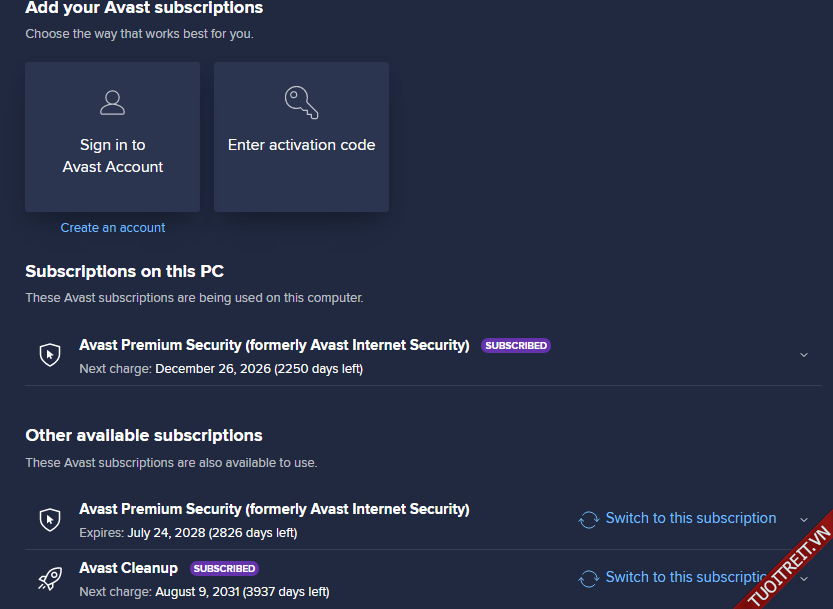
Task: Expand chevron for Premium Security expiring 2028
Action: pos(804,520)
